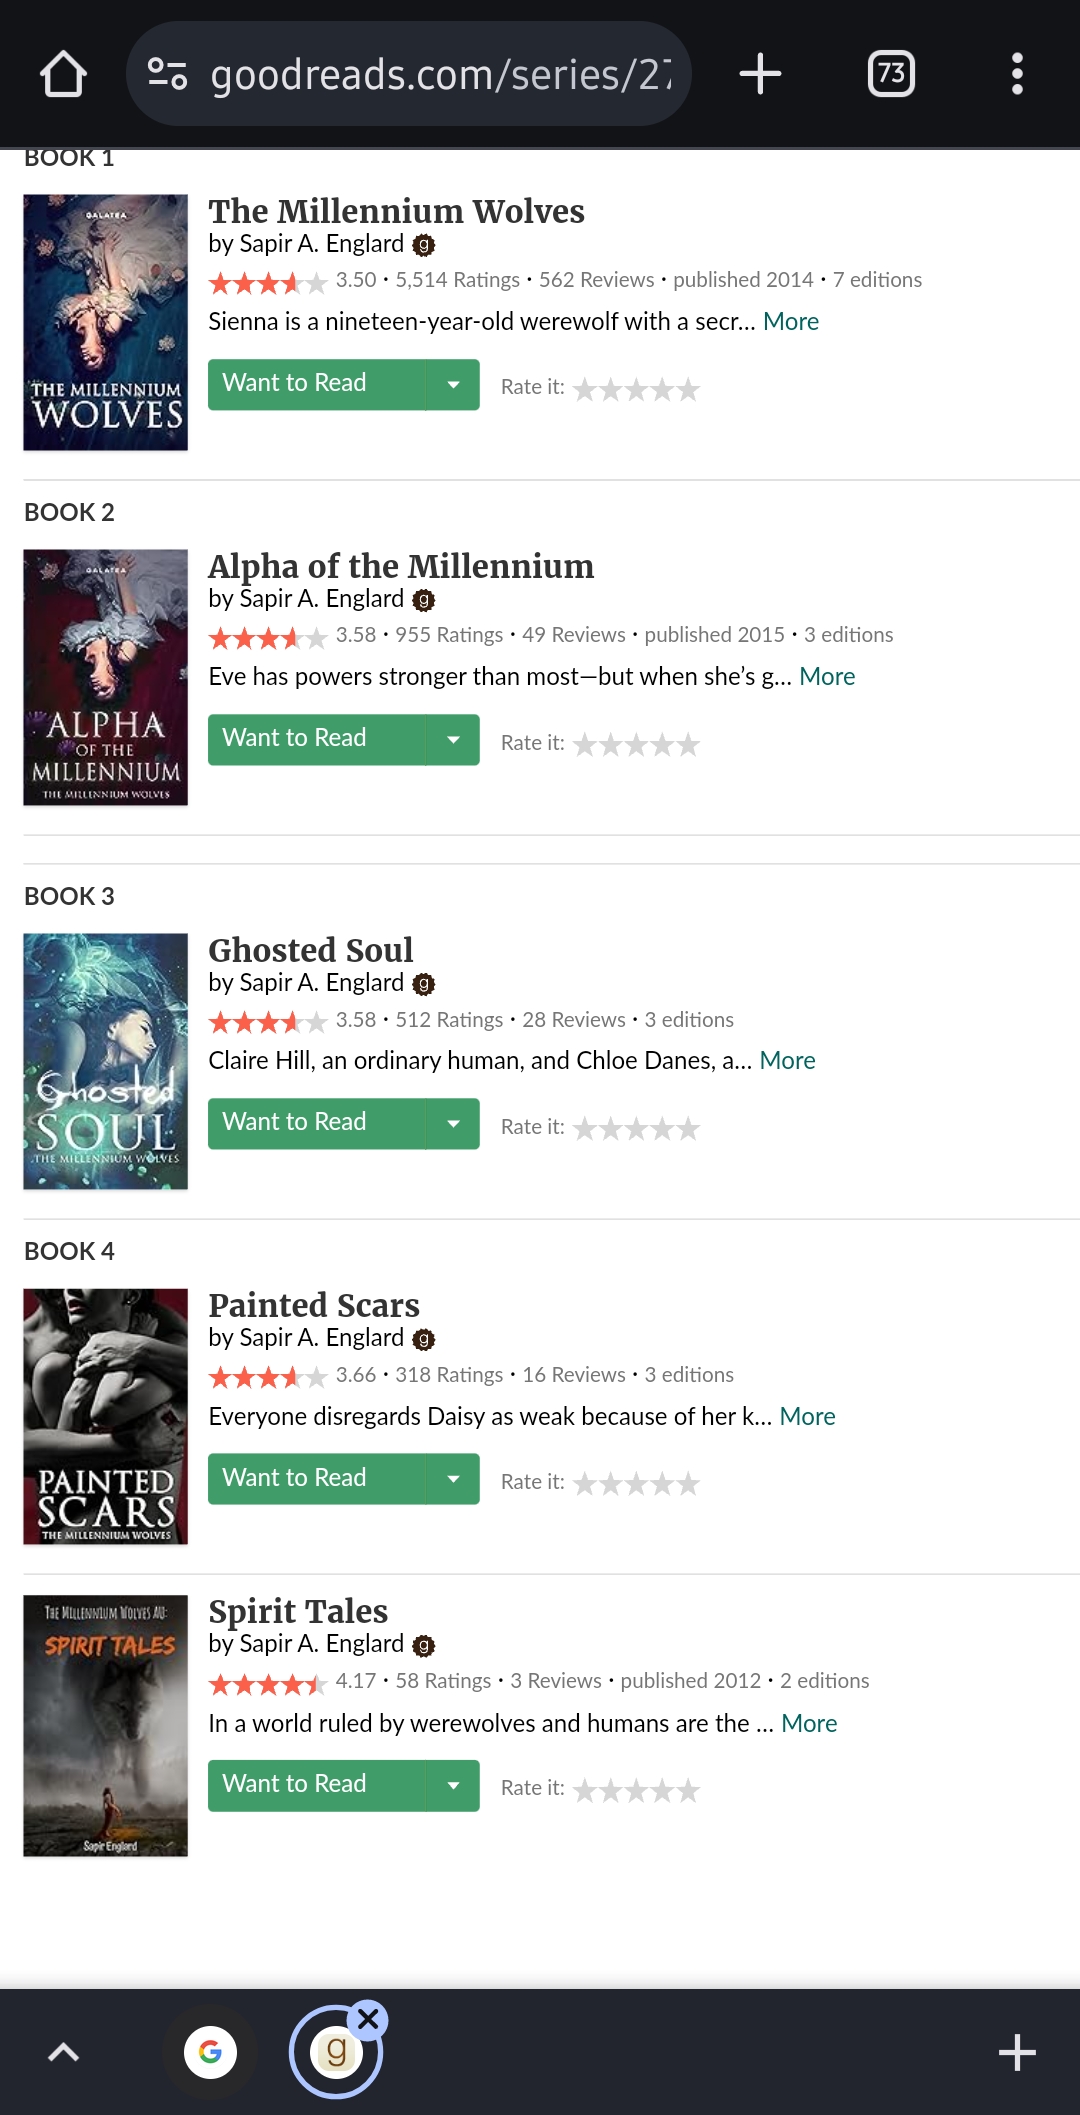The image size is (1080, 2115).
Task: Expand the Ghosted Soul description with More
Action: click(787, 1061)
